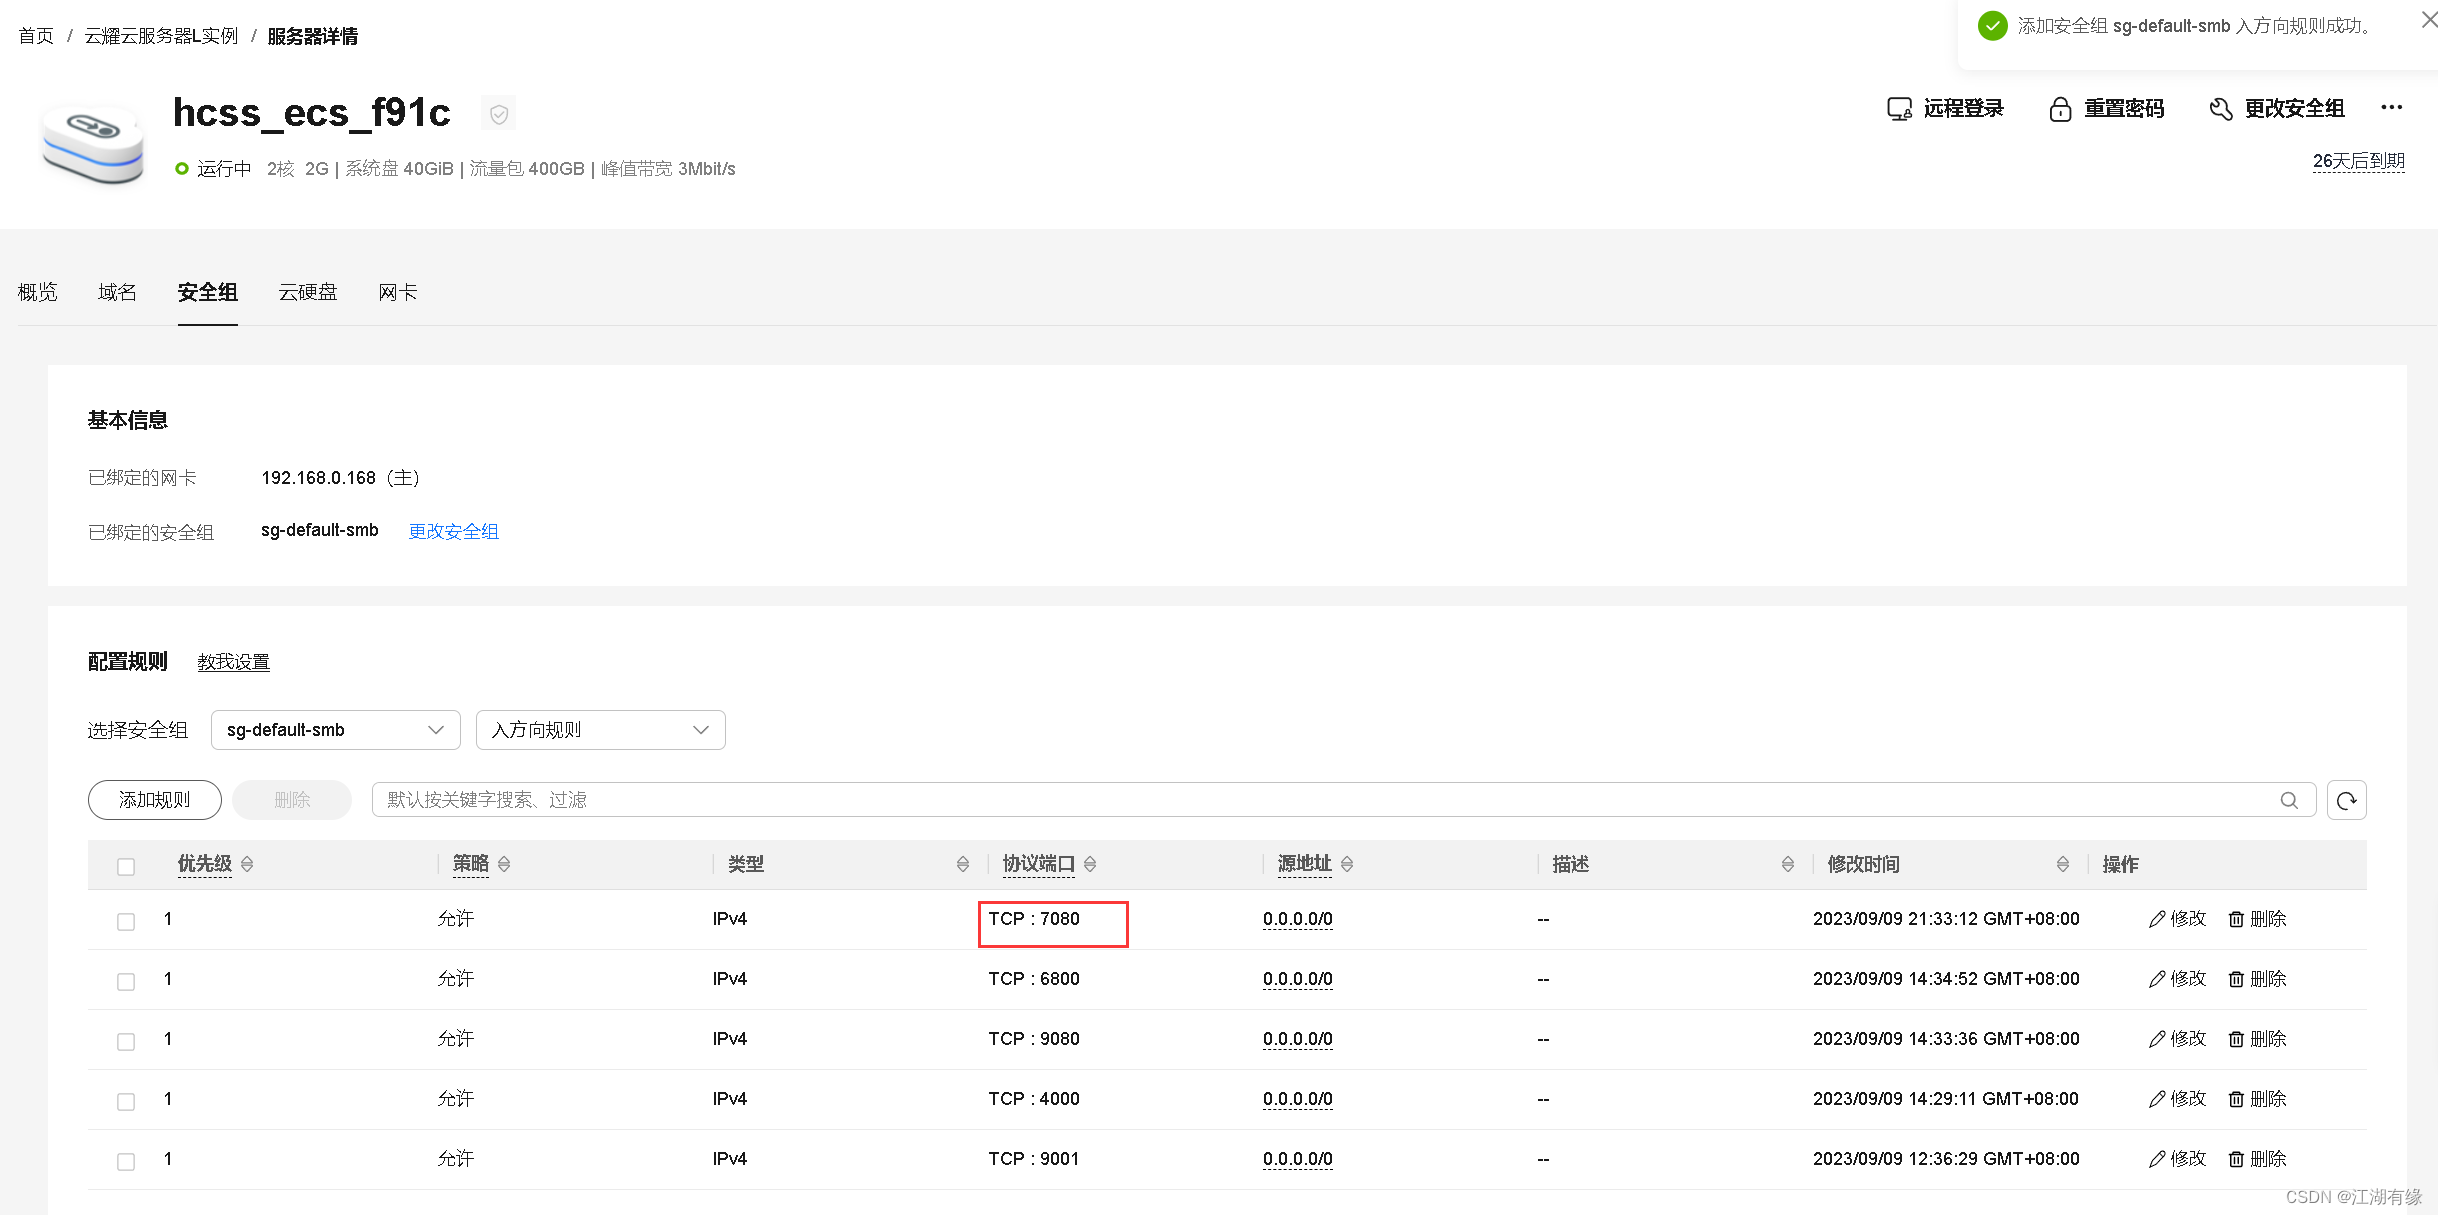Sort rules by description column
This screenshot has width=2438, height=1215.
(1787, 864)
